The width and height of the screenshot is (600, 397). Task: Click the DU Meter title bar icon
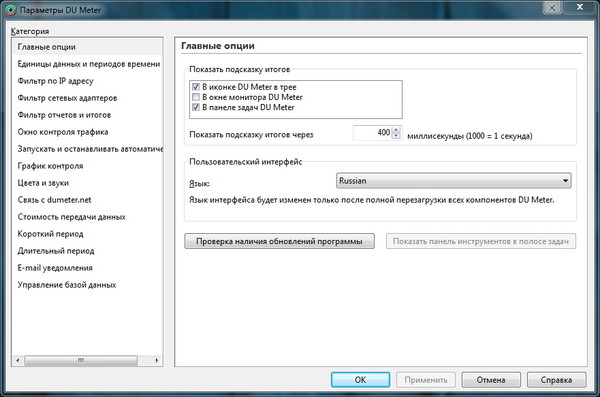pyautogui.click(x=11, y=10)
